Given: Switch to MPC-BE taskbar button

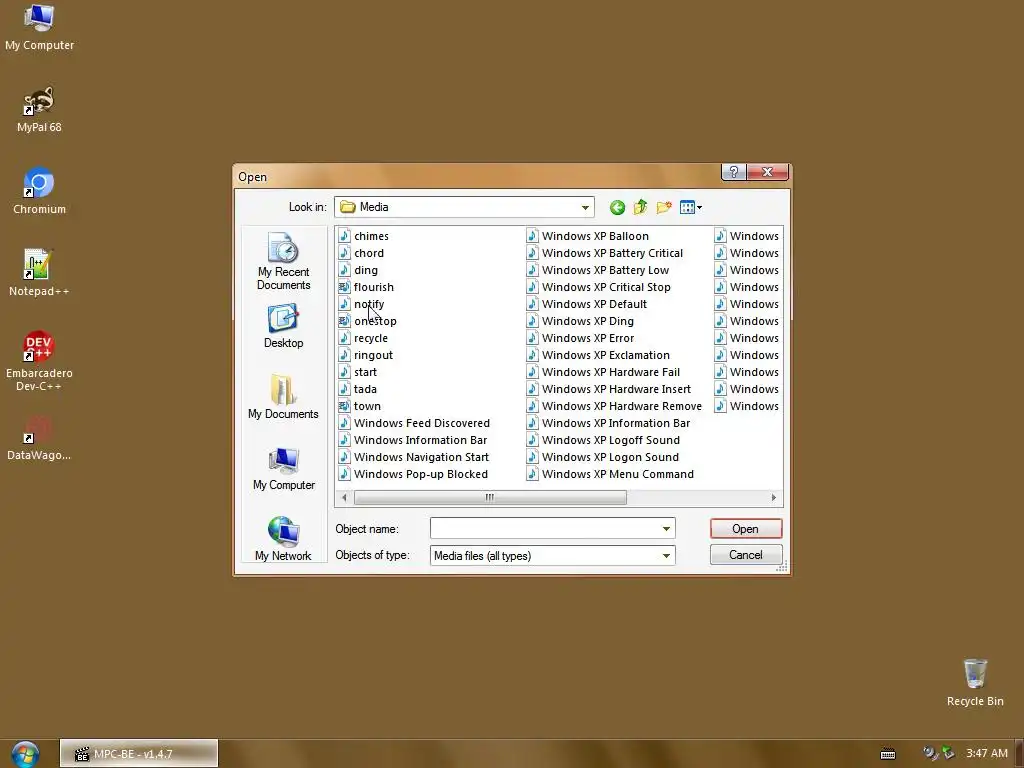Looking at the screenshot, I should 138,754.
